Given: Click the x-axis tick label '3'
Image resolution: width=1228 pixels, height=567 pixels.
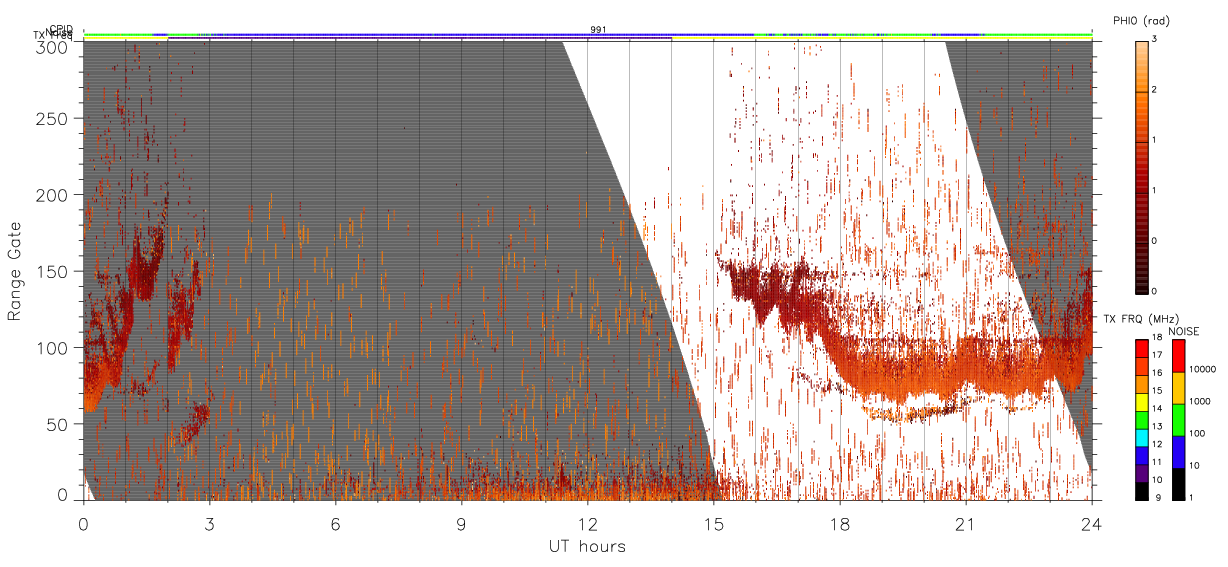Looking at the screenshot, I should point(209,523).
